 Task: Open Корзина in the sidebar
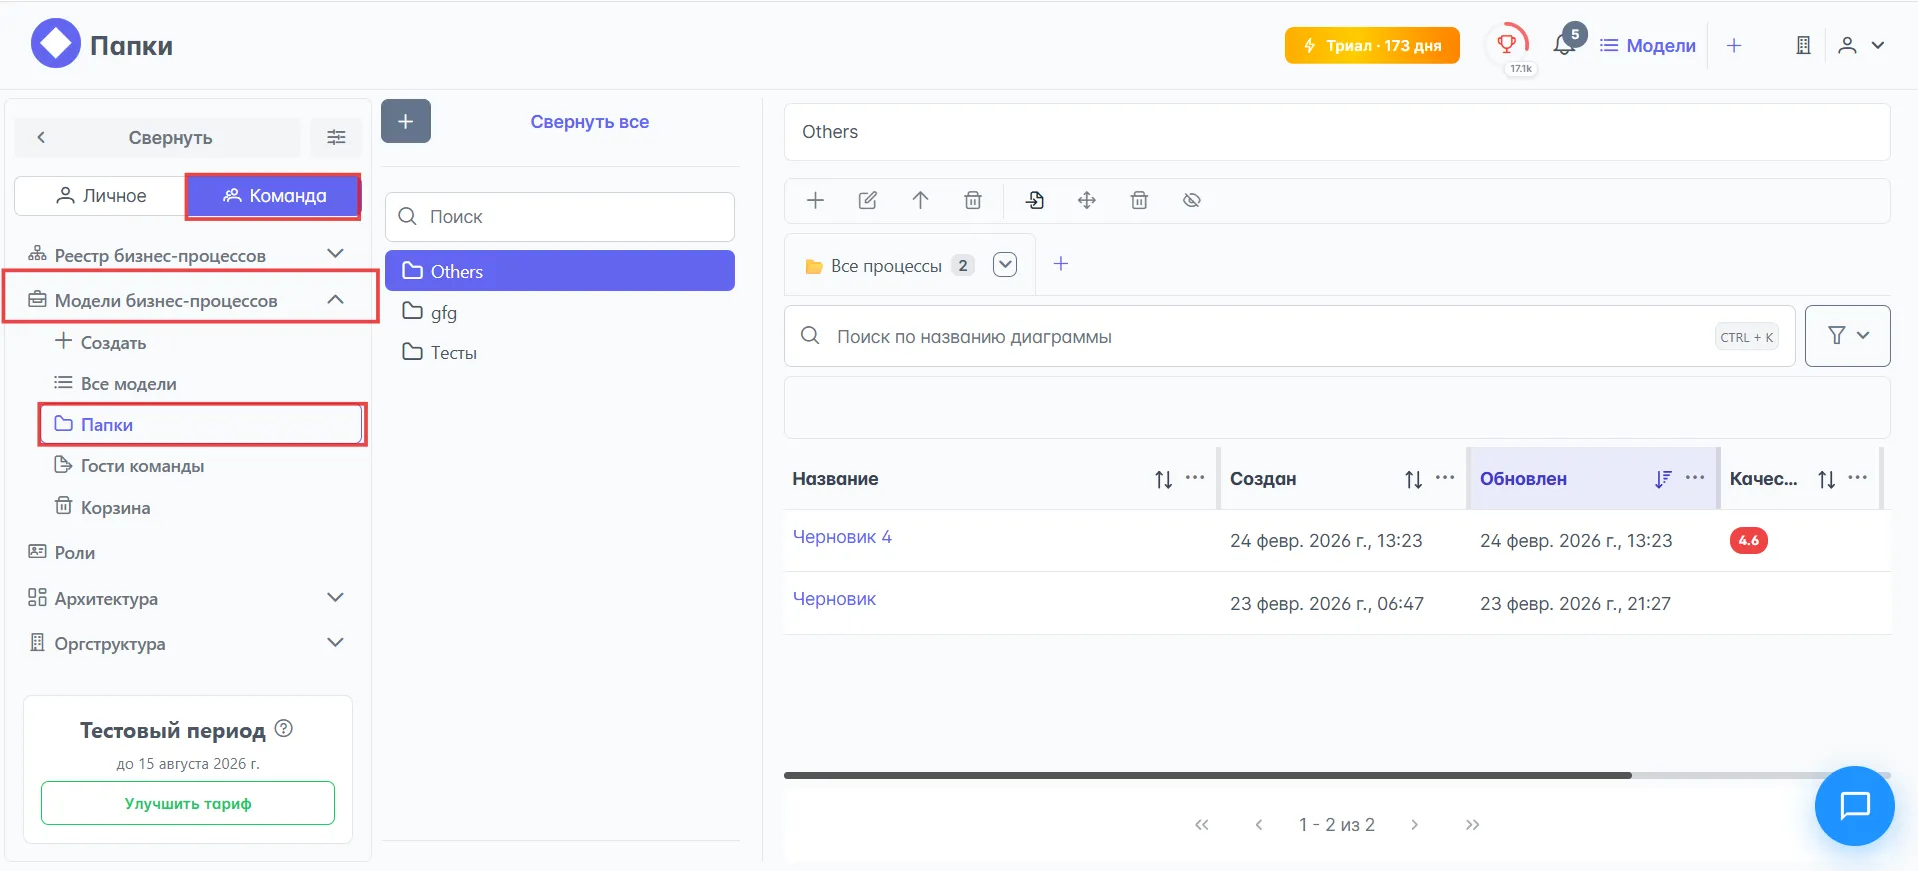[x=115, y=508]
